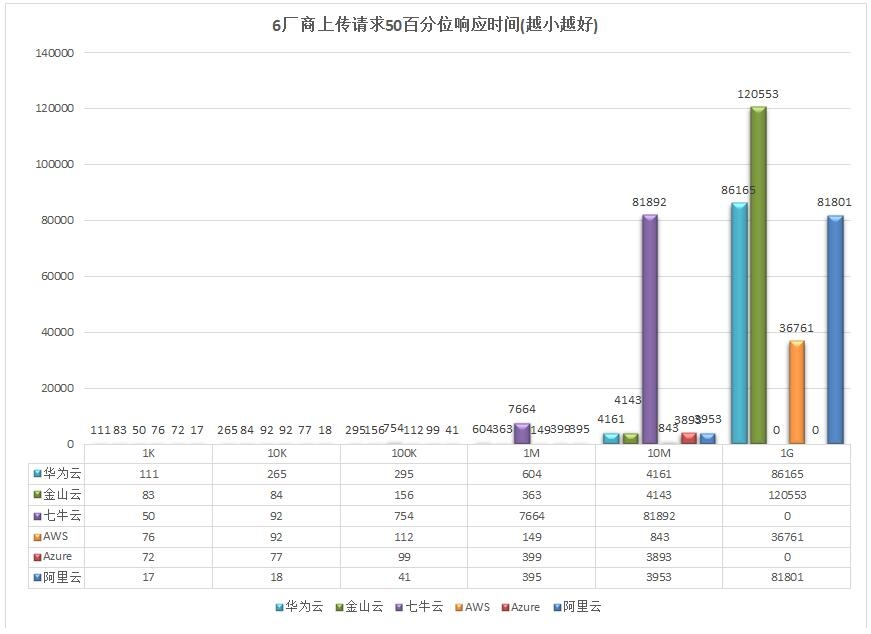Select the Azure red marker in bottom legend
871x634 pixels.
tap(505, 607)
